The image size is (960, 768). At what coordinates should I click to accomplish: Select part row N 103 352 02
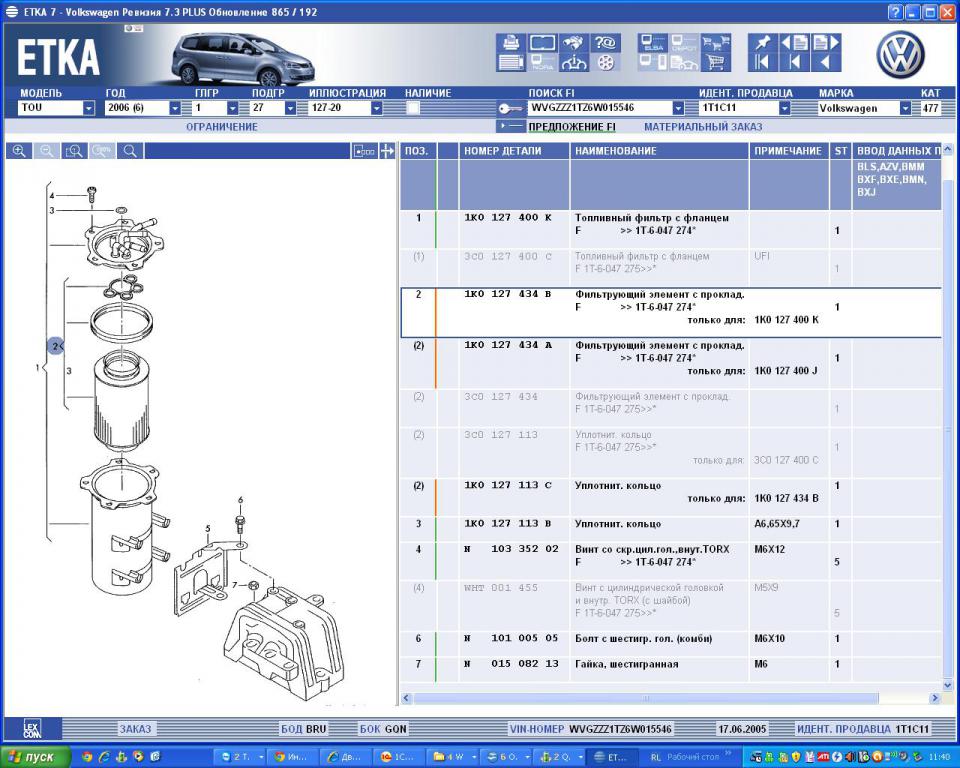(x=671, y=561)
